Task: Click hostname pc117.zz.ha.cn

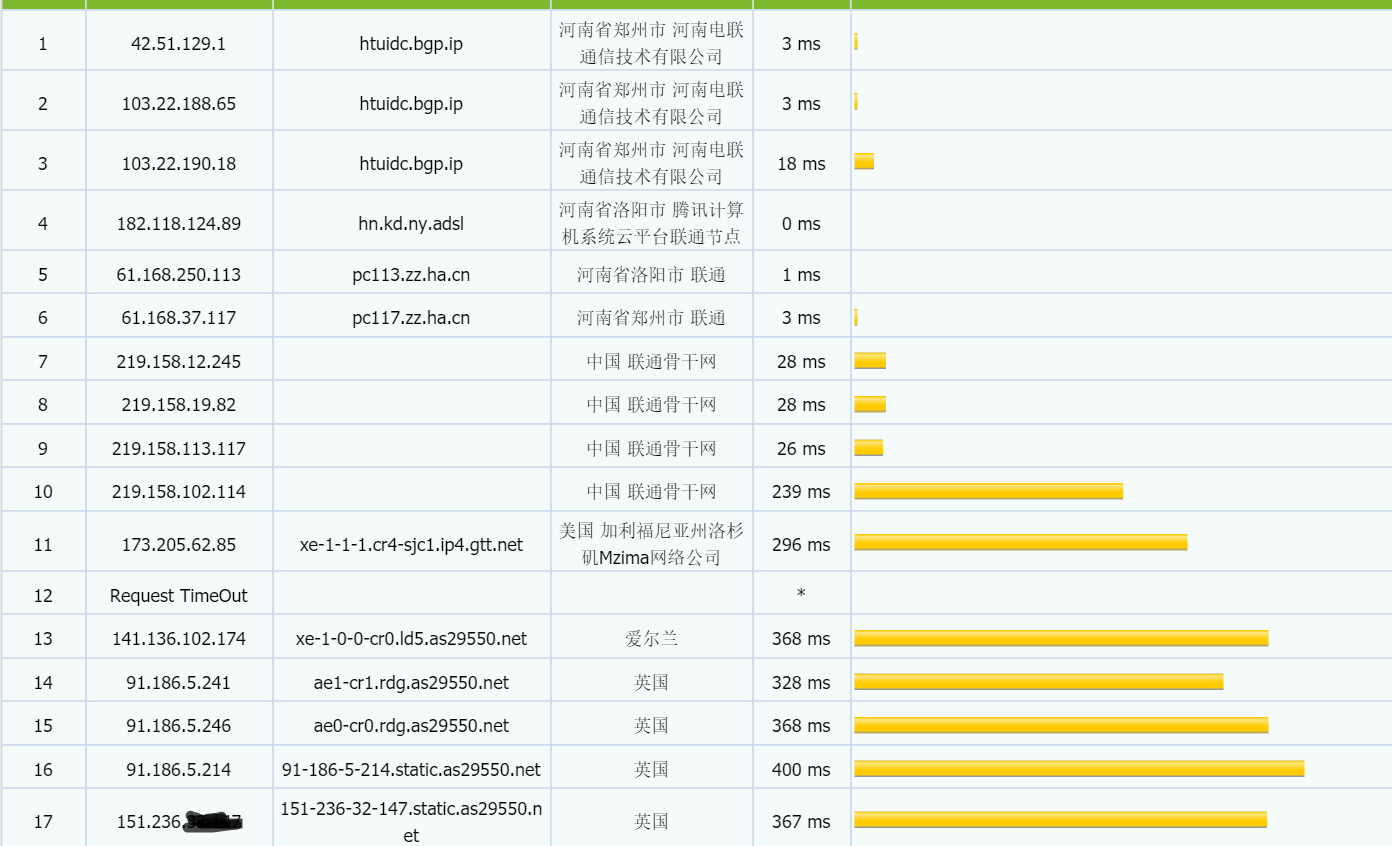Action: (x=411, y=318)
